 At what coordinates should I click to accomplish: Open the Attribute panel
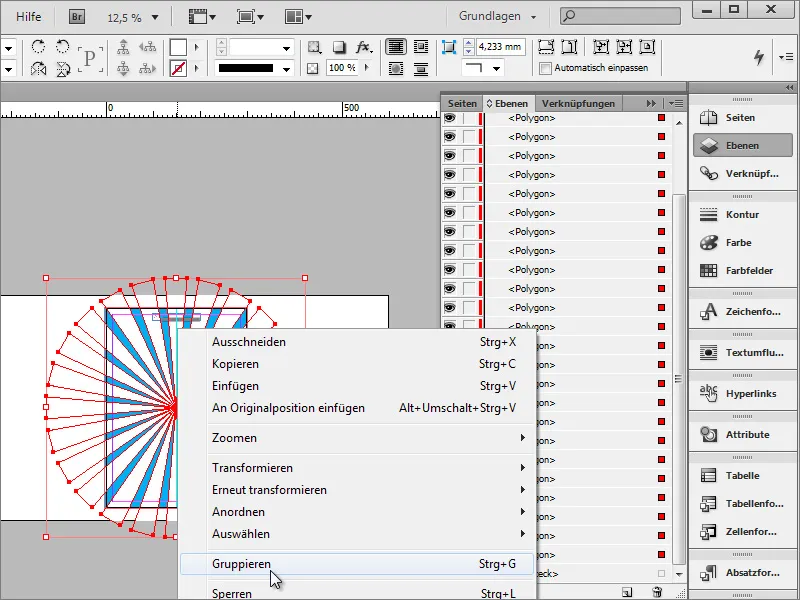tap(742, 435)
